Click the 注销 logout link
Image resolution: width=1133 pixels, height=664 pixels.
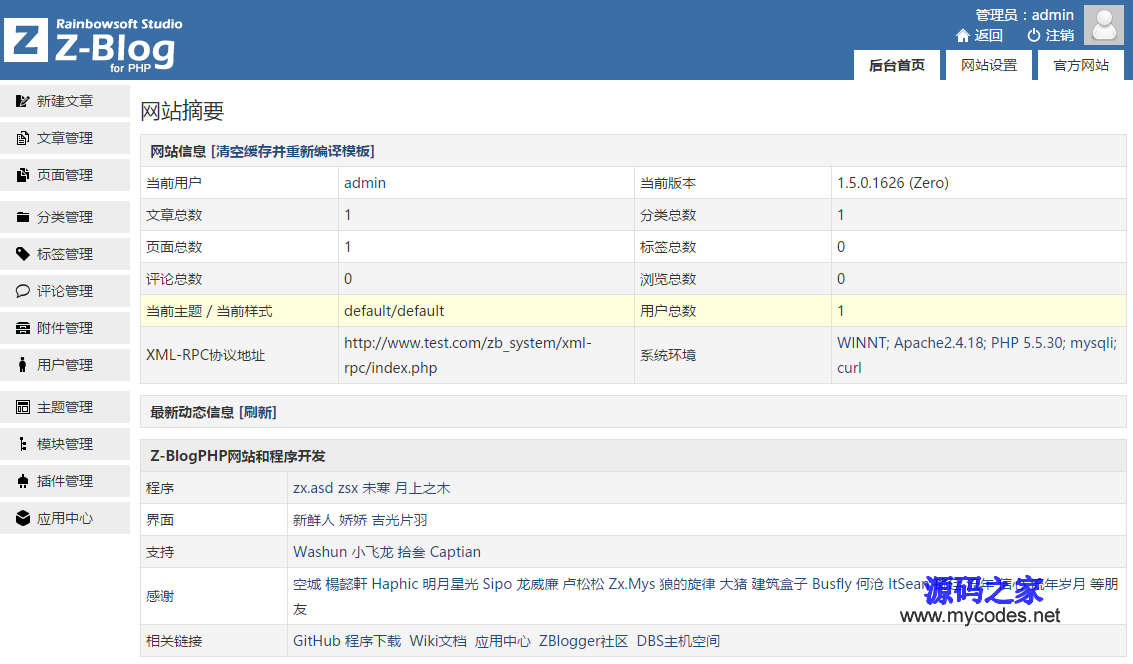[1059, 35]
